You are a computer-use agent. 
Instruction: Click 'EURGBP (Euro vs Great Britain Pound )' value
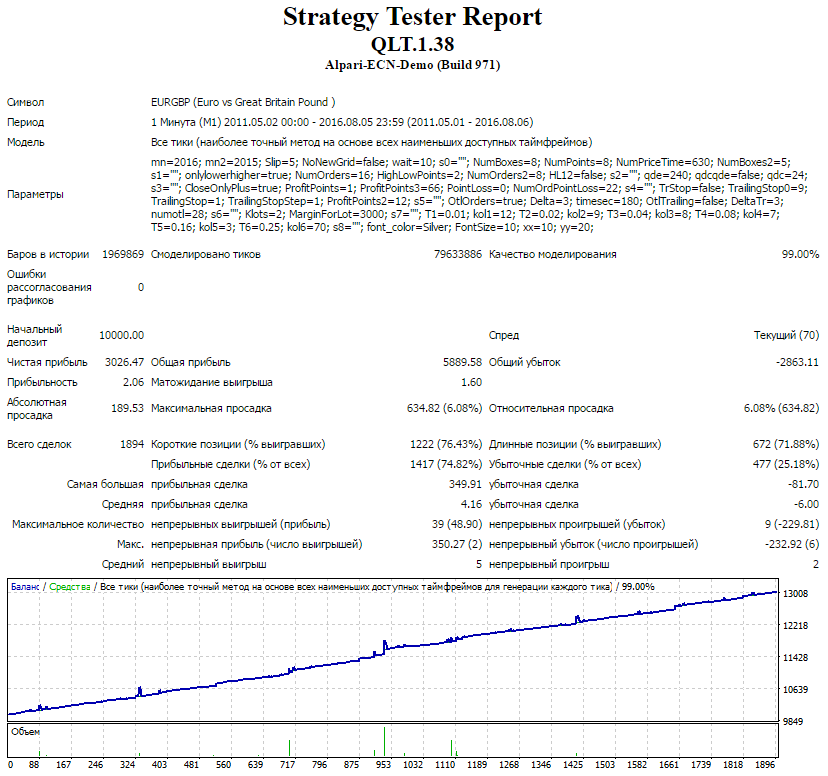click(243, 102)
